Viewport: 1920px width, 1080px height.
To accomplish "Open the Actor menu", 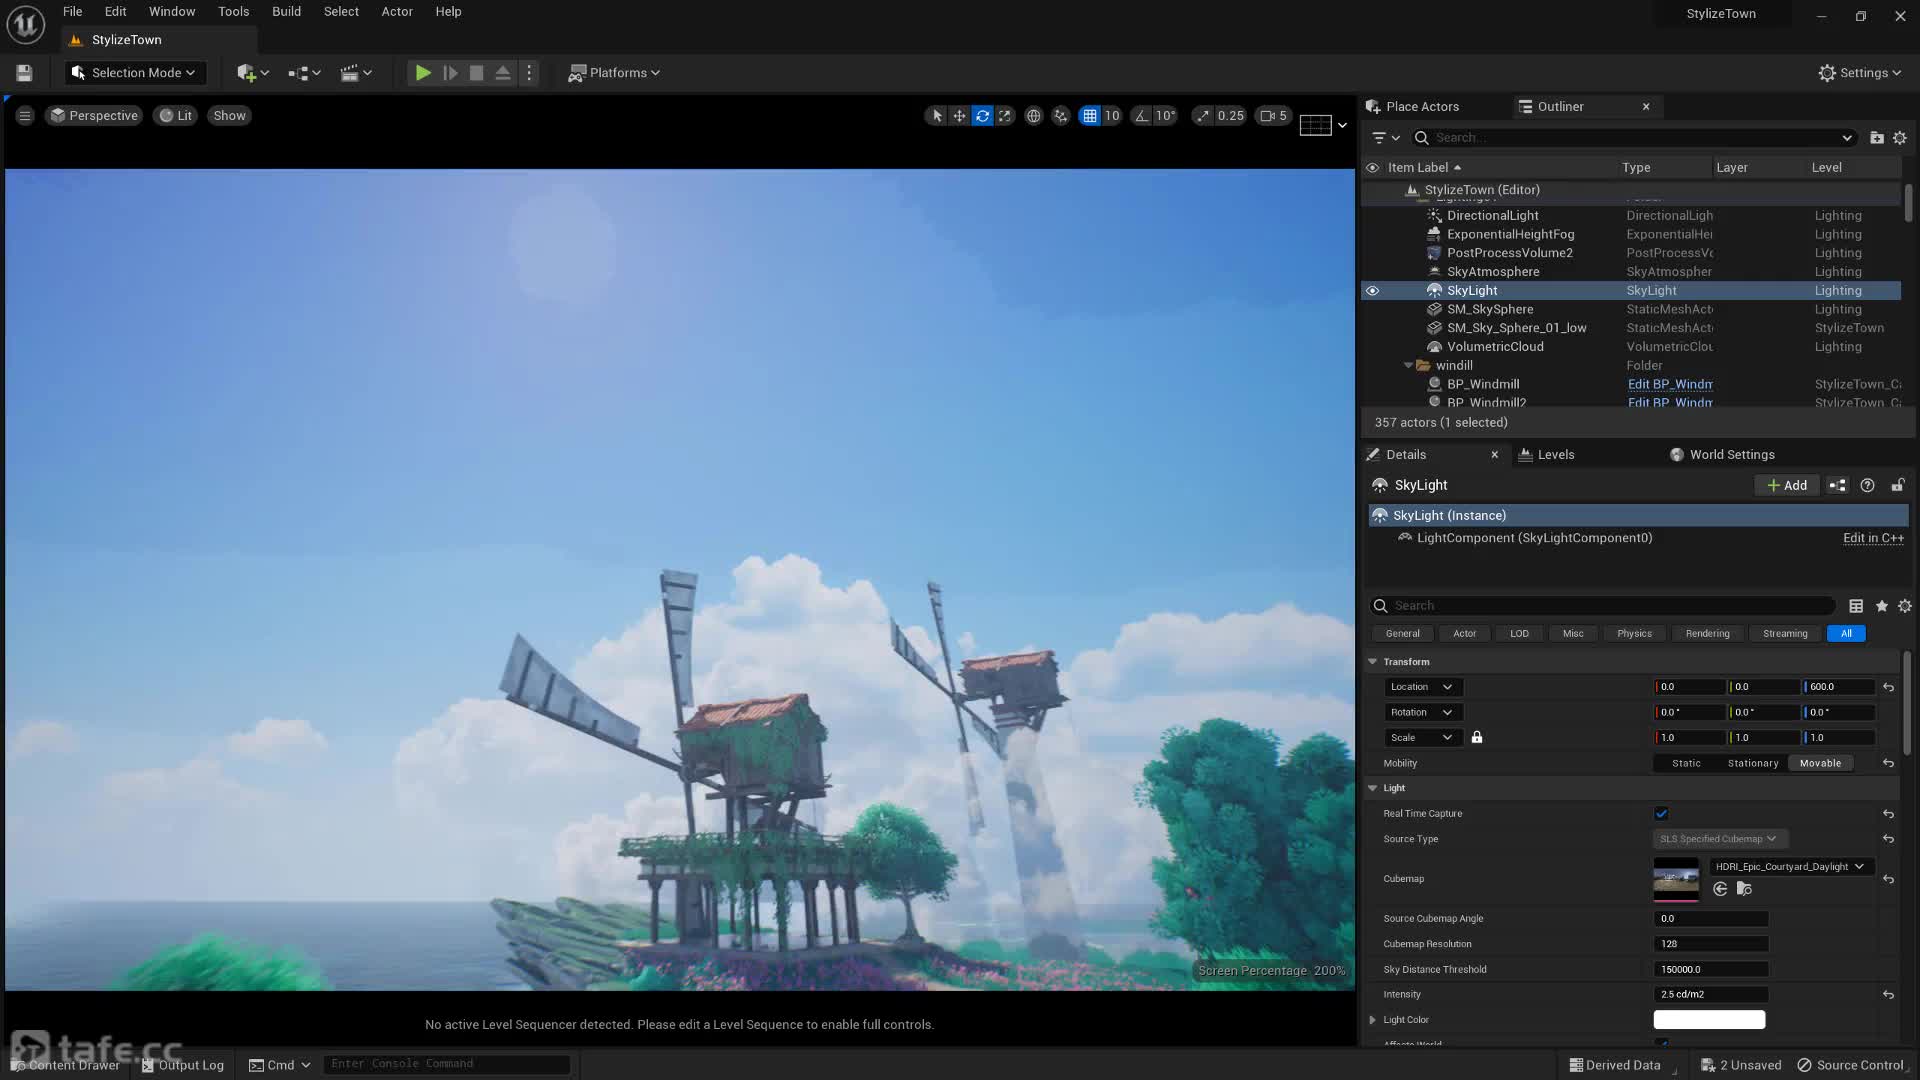I will pyautogui.click(x=397, y=12).
